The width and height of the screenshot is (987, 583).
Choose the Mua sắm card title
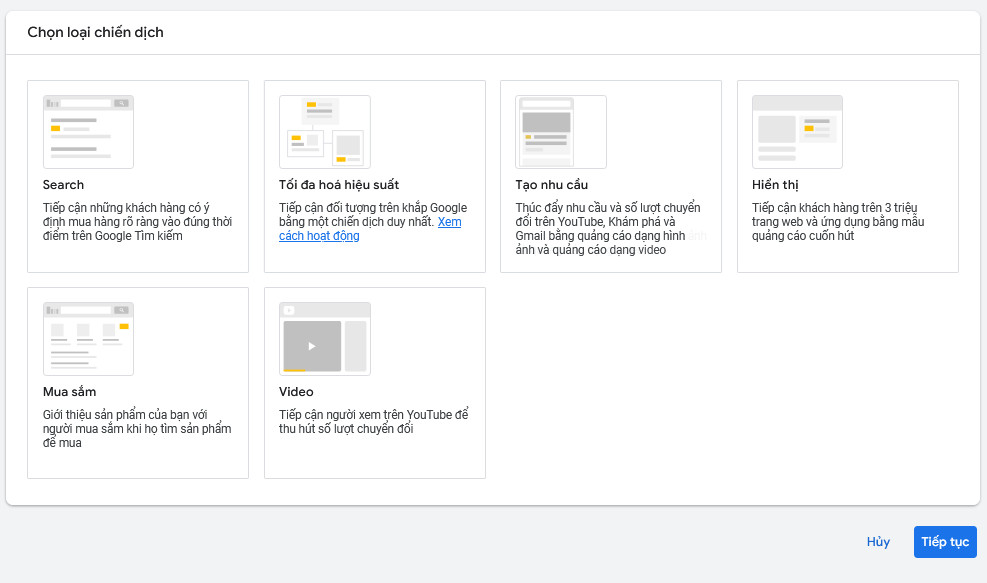coord(69,392)
